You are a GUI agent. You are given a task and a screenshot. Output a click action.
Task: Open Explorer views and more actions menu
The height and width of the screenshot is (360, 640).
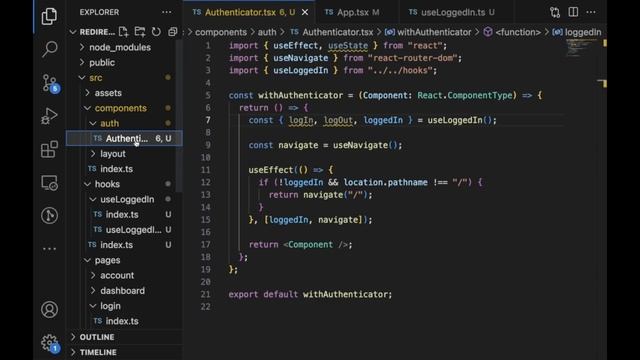click(167, 12)
